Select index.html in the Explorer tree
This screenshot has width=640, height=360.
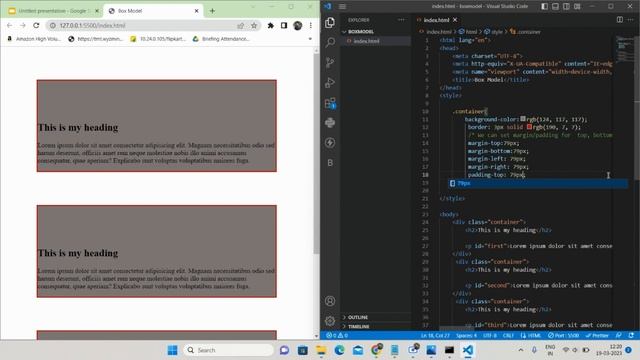click(x=366, y=41)
